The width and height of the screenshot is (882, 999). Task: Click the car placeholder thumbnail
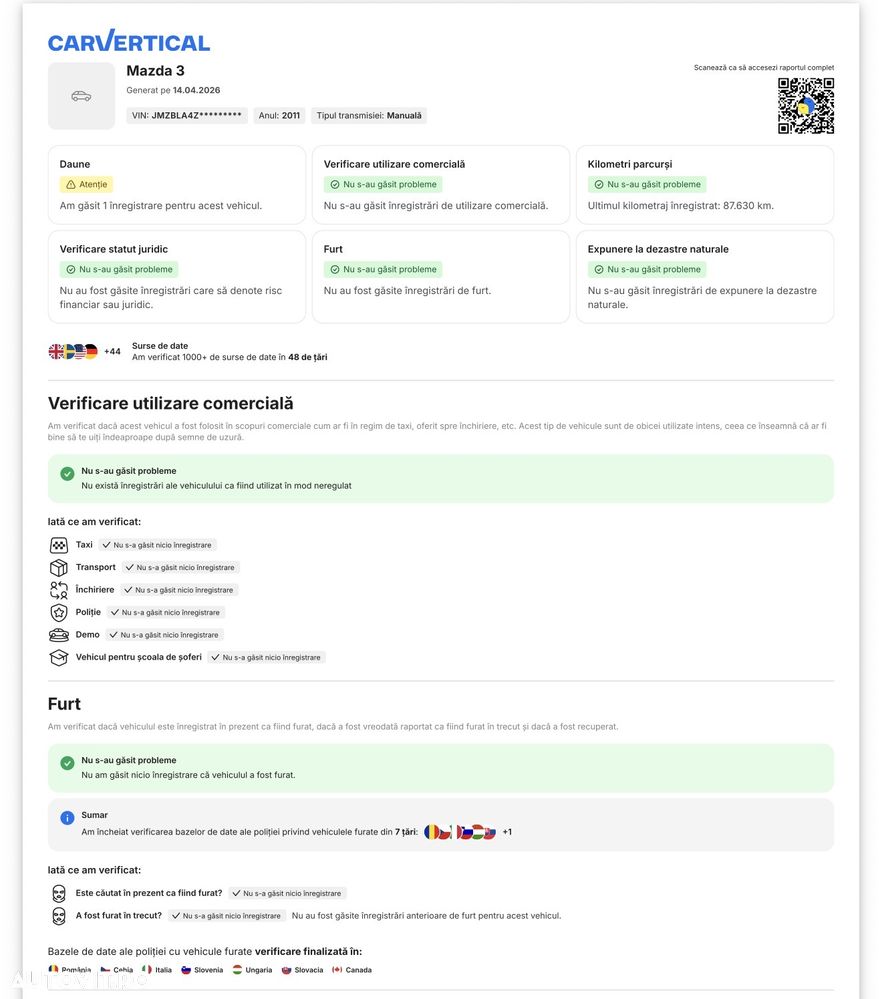[81, 96]
